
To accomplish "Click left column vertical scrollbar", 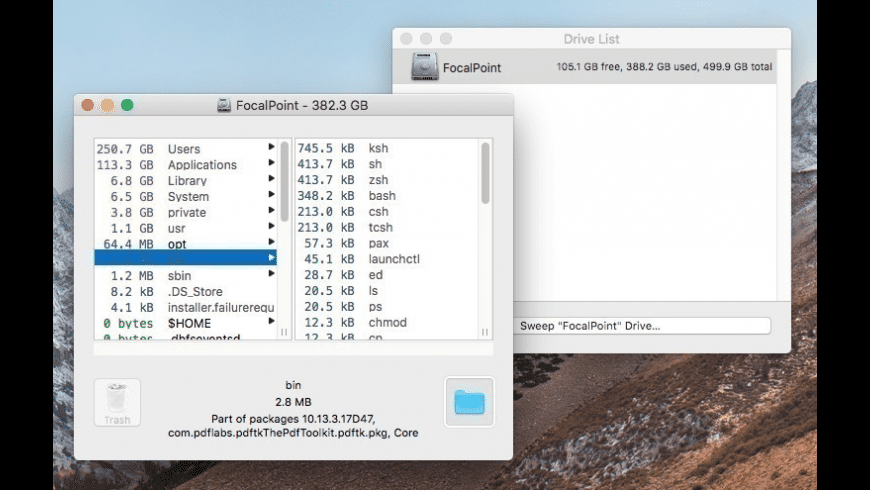I will (285, 181).
